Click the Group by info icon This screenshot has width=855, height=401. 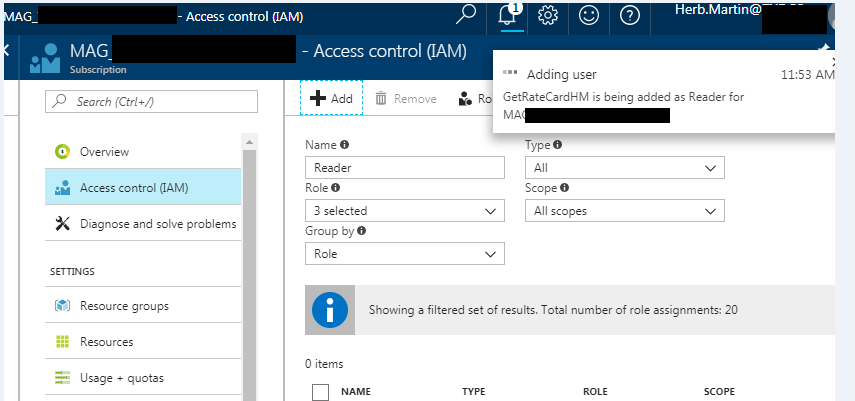362,231
